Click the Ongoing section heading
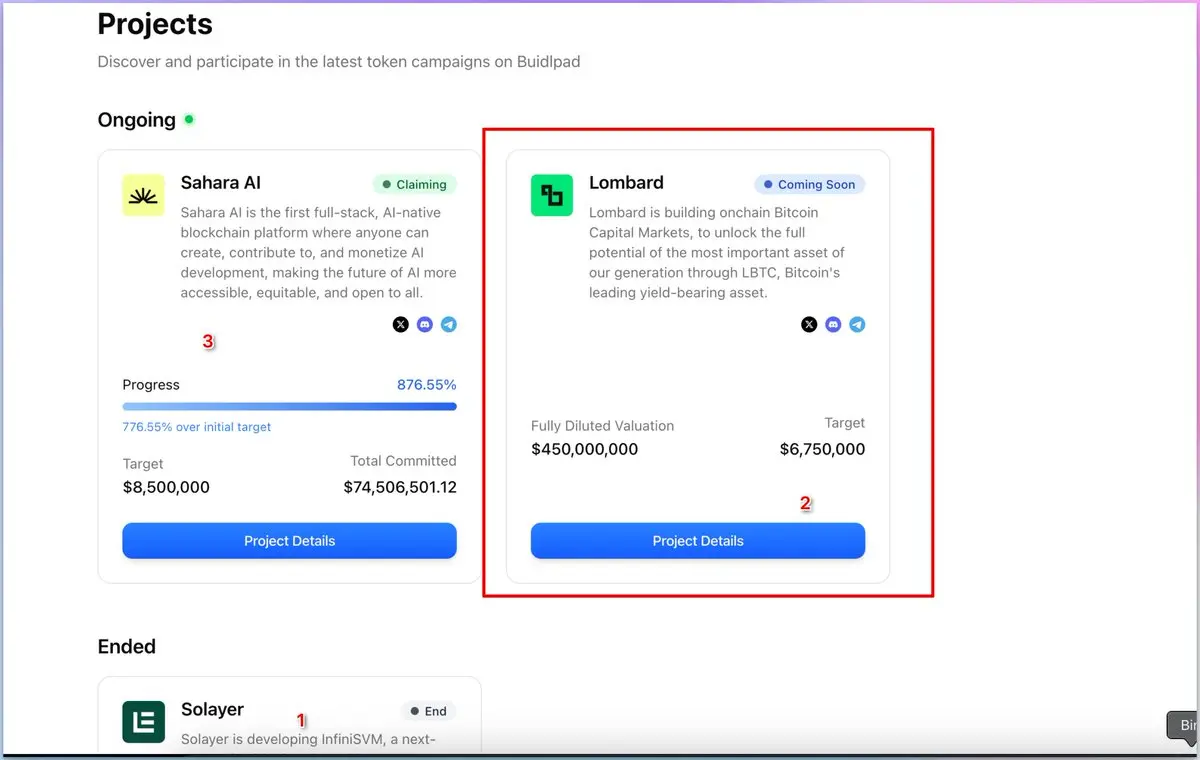This screenshot has width=1200, height=760. click(137, 120)
